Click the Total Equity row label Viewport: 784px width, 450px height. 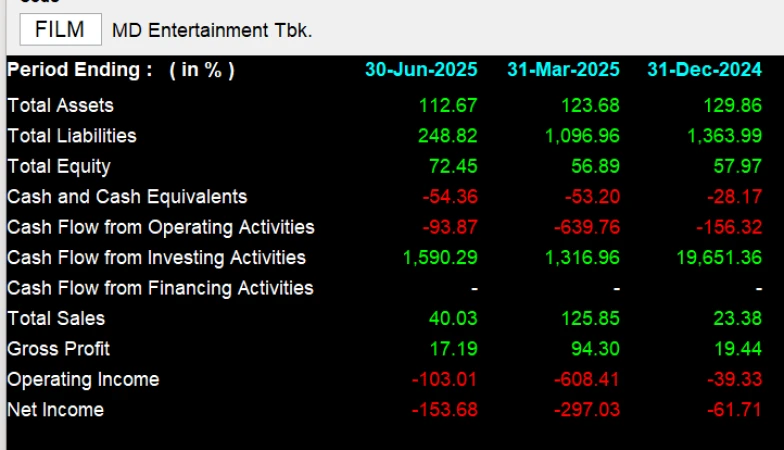click(x=58, y=166)
